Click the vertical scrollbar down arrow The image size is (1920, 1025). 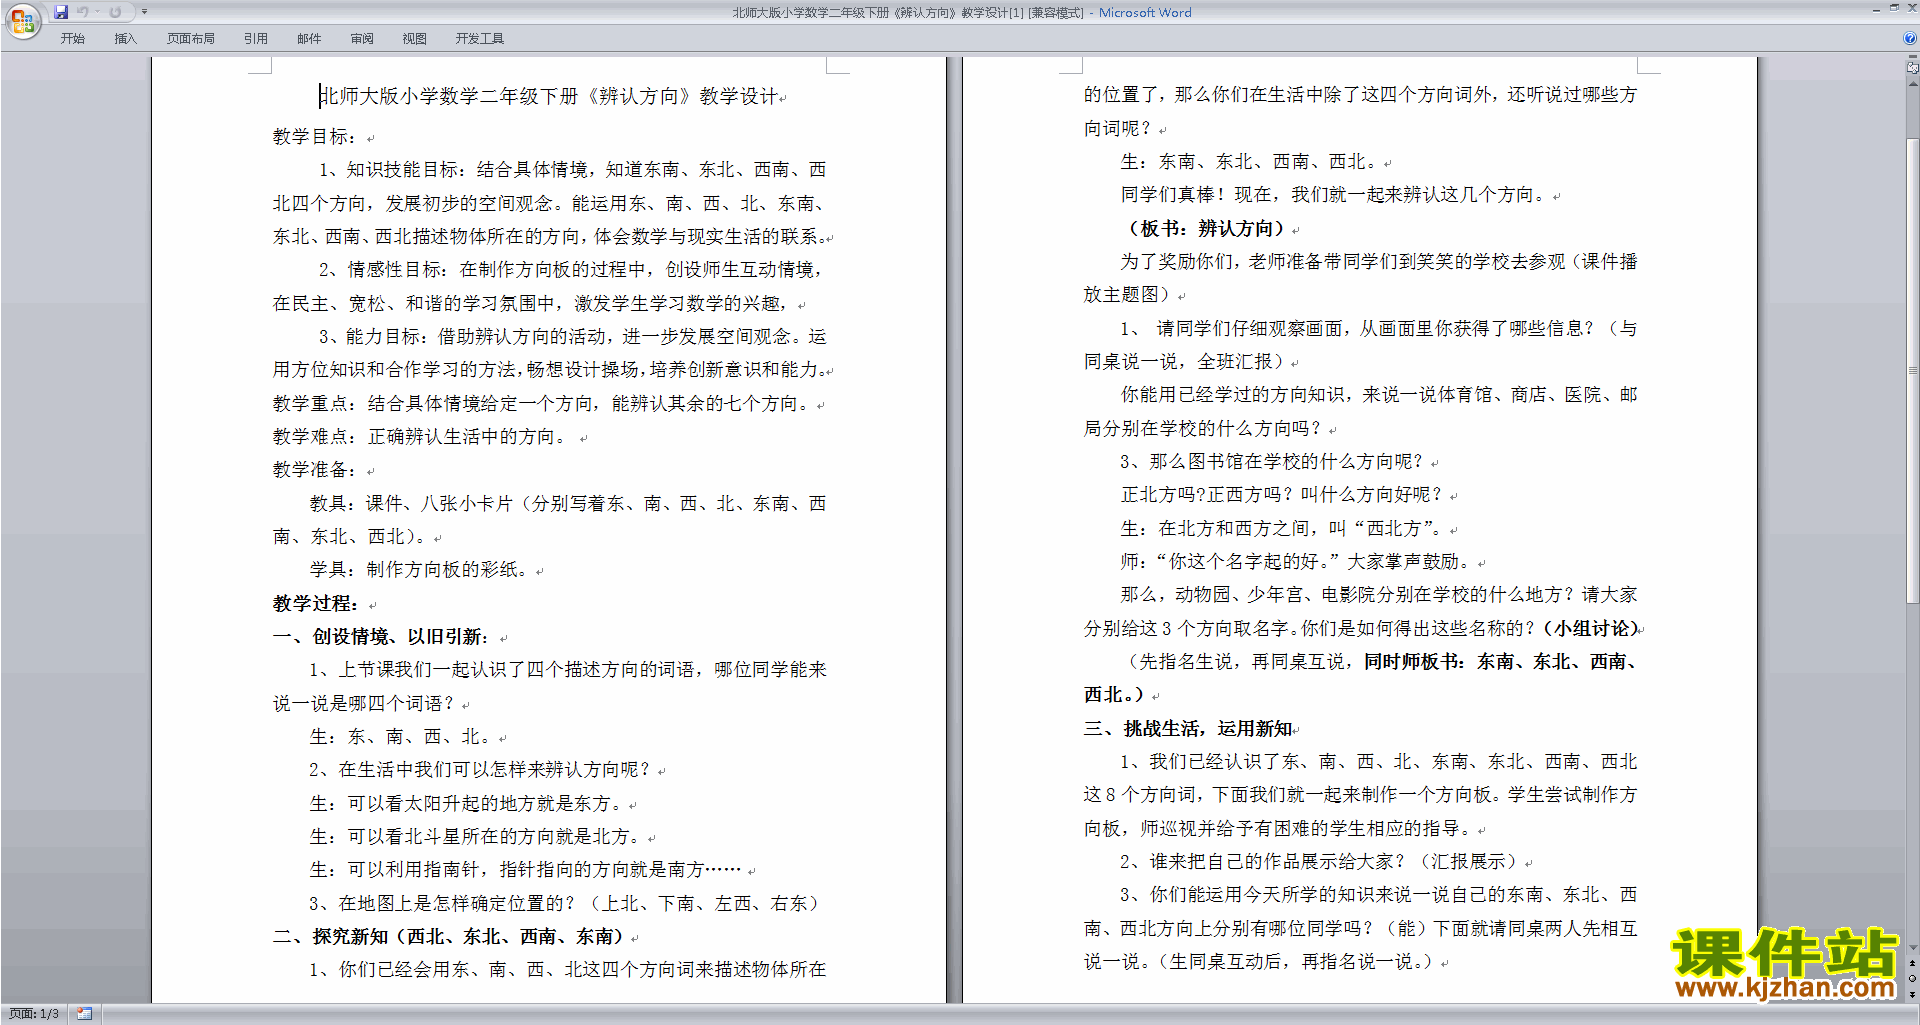(x=1913, y=948)
